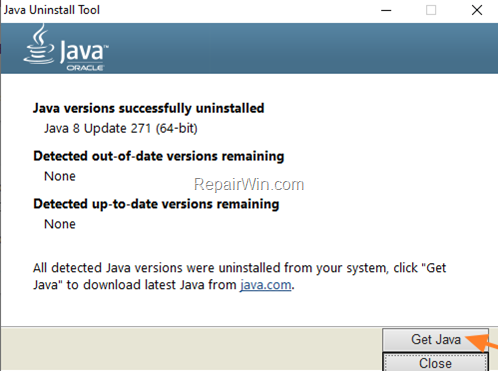Click the Get Java button

tap(435, 340)
